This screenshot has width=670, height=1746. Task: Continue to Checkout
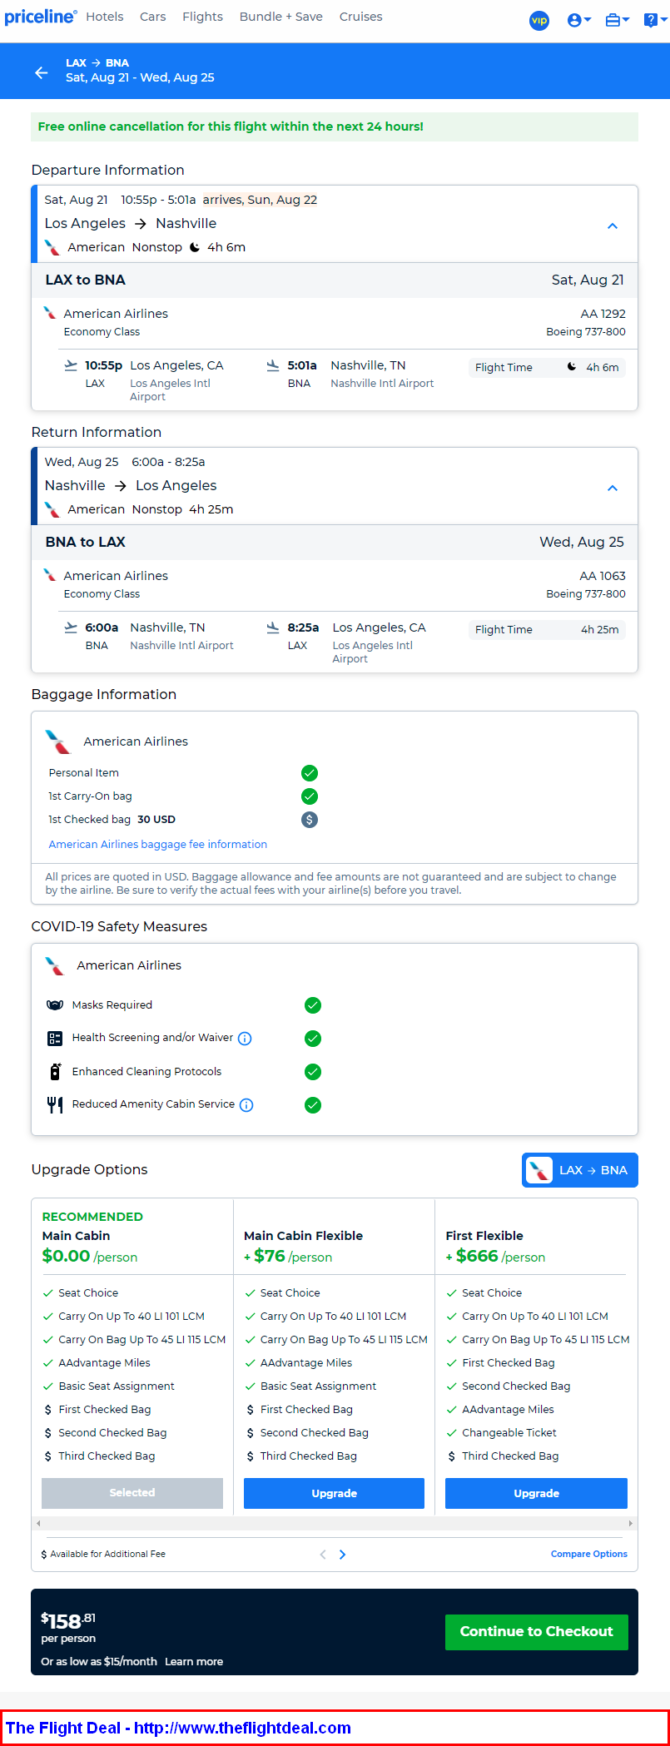[x=536, y=1631]
